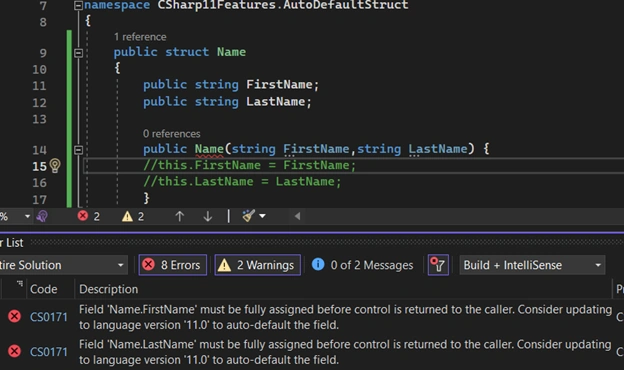Click line number 14 in the margin
Viewport: 624px width, 370px height.
click(39, 150)
